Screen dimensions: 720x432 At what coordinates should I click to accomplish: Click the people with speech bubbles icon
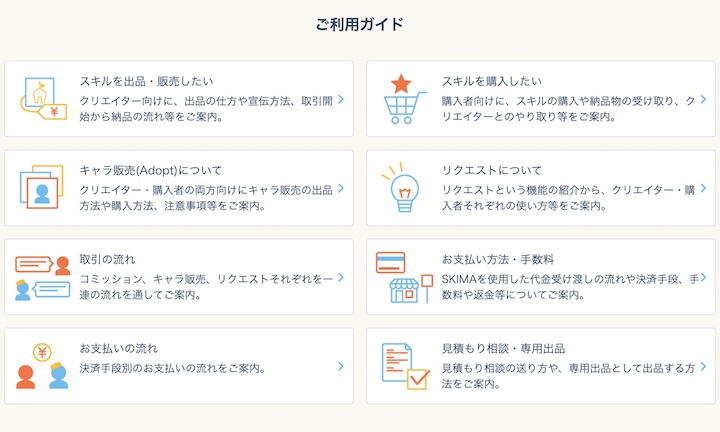[x=42, y=277]
